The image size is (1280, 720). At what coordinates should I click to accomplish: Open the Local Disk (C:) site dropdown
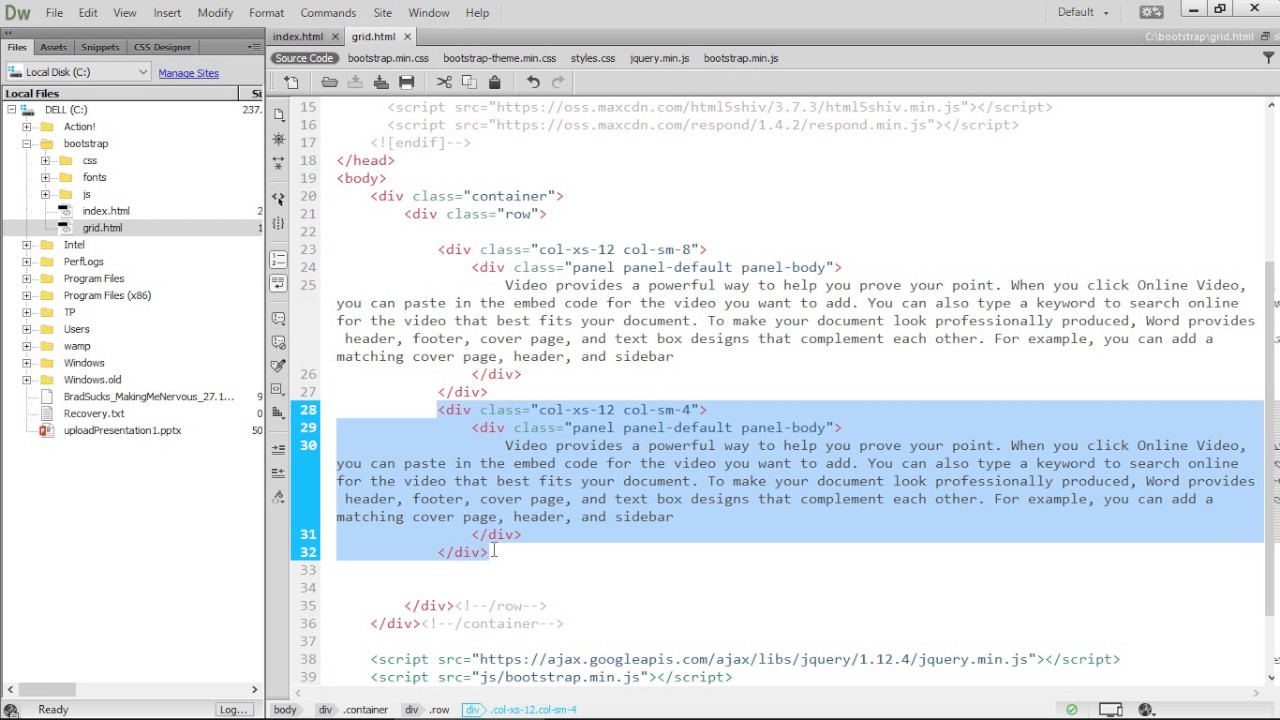(78, 72)
